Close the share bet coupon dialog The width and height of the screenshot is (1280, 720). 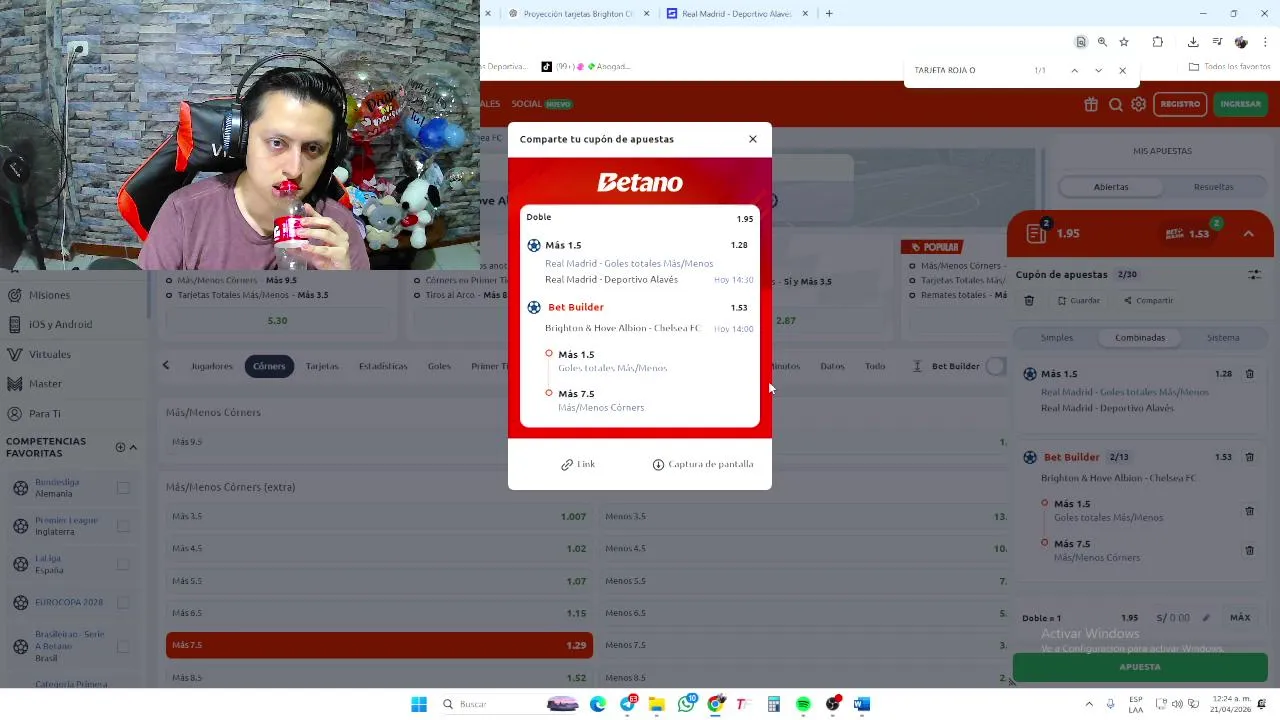(x=753, y=139)
